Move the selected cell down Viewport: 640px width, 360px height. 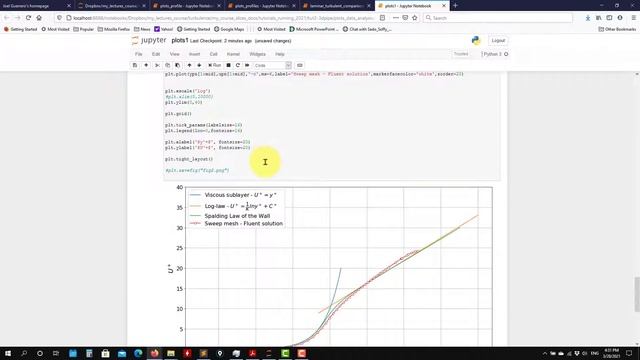tap(199, 65)
